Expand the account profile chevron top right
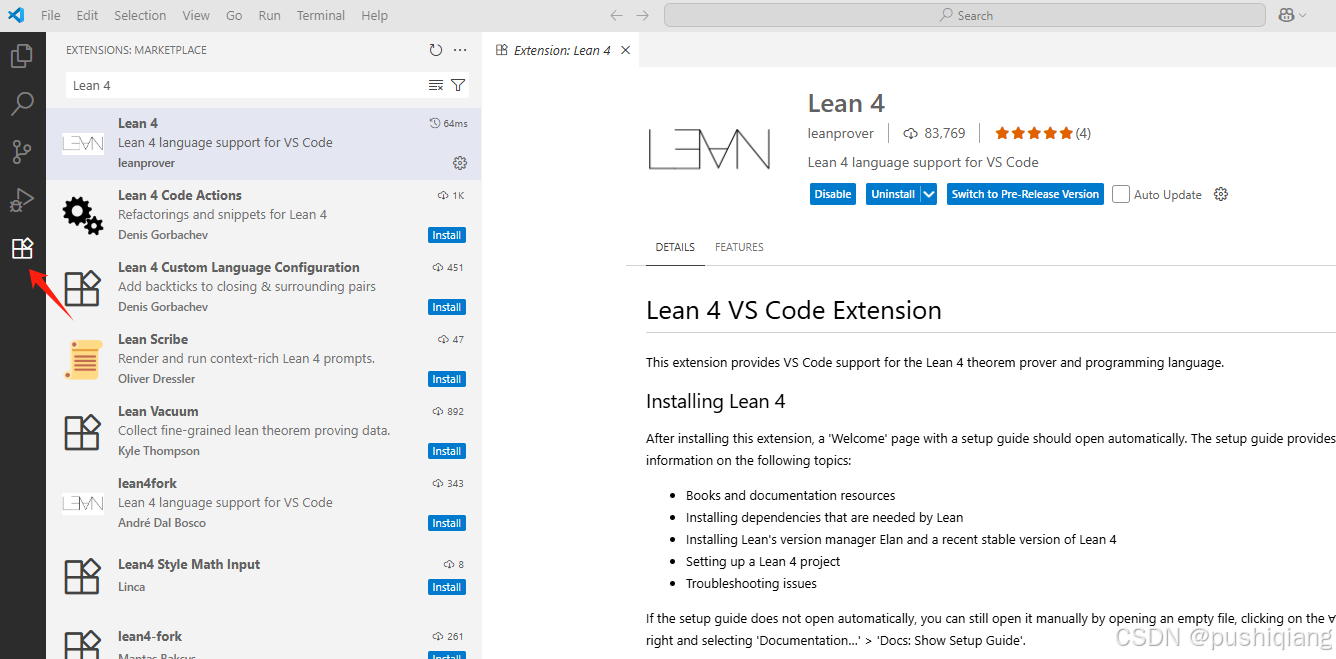This screenshot has height=659, width=1336. pyautogui.click(x=1301, y=15)
